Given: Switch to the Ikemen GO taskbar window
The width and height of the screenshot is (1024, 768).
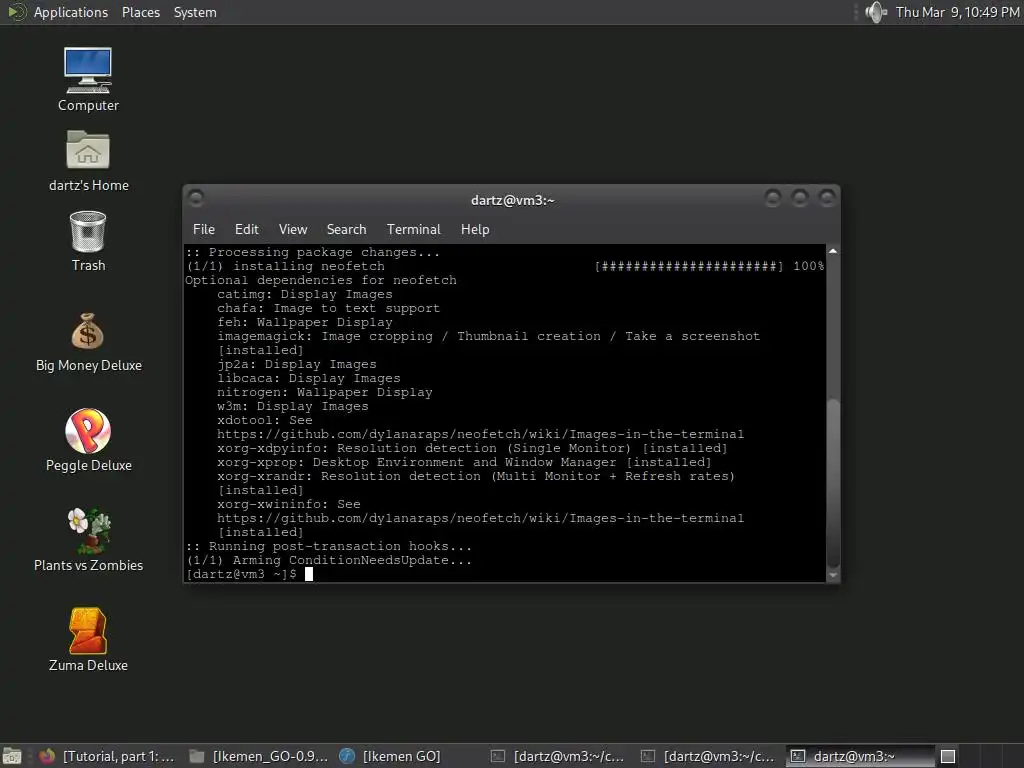Looking at the screenshot, I should (391, 756).
